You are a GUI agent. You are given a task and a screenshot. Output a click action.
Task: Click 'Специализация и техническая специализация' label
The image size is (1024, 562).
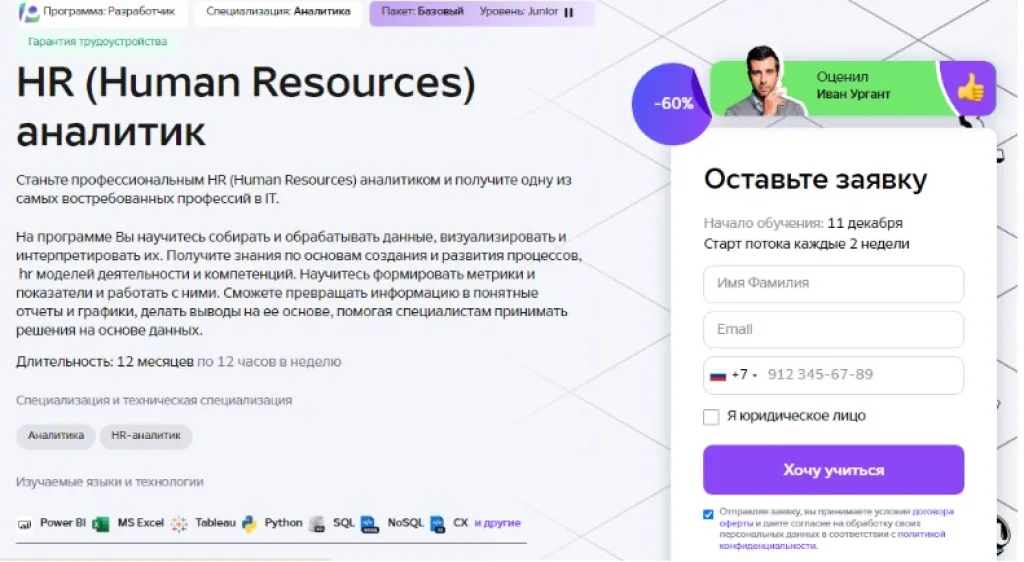[x=154, y=400]
